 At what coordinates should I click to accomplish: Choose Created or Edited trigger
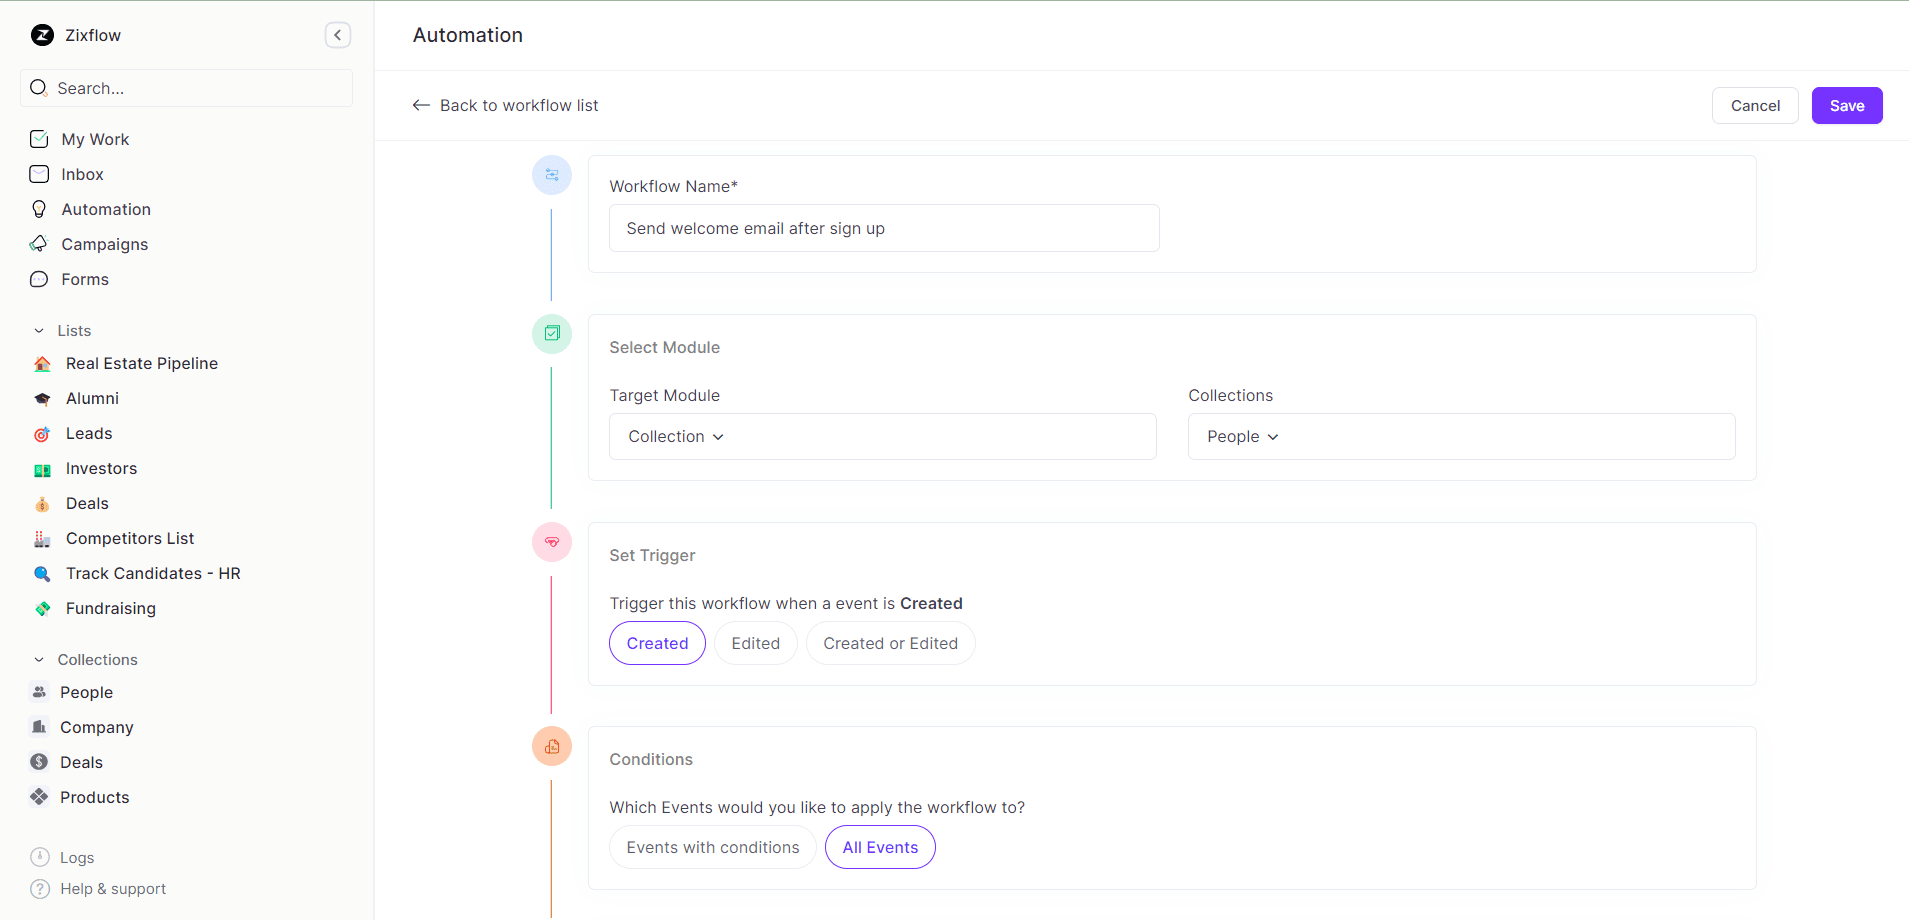coord(890,643)
